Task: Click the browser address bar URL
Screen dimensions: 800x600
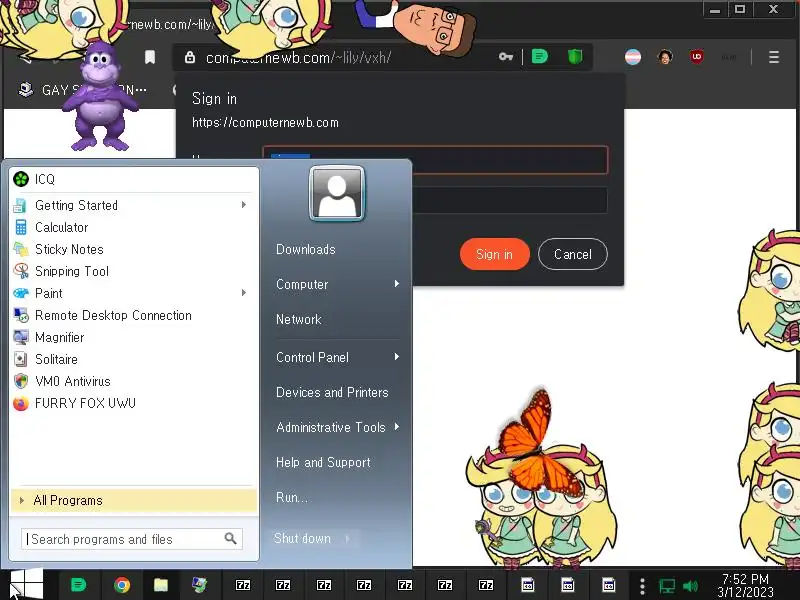Action: click(298, 58)
